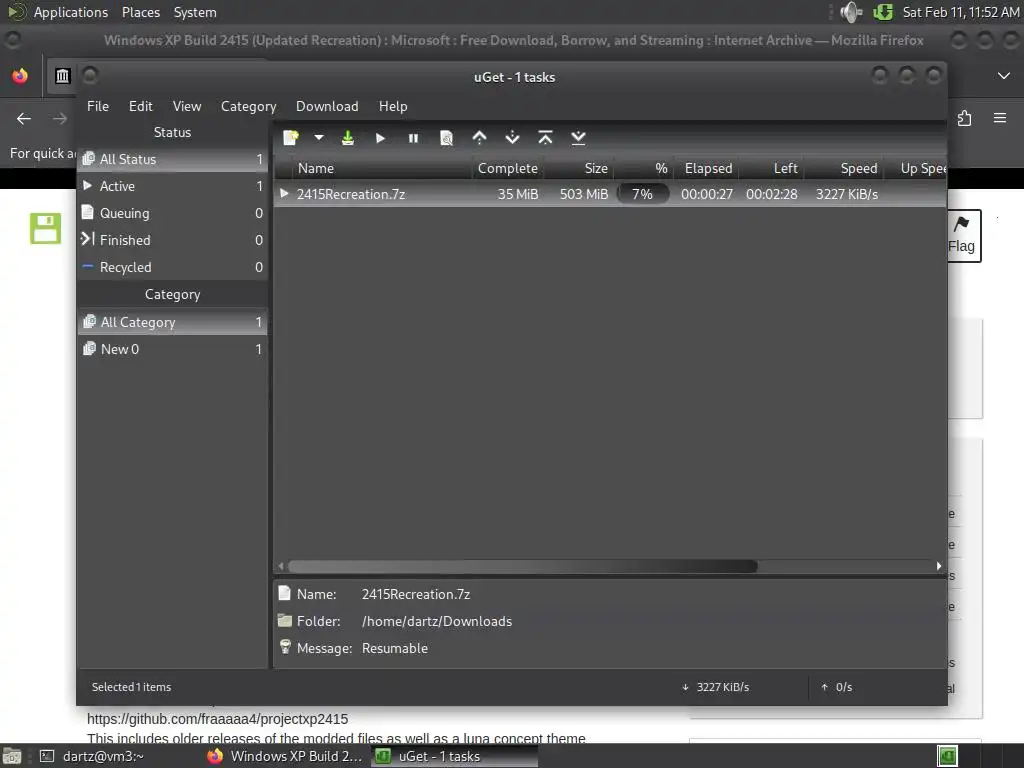
Task: Click the download speed indicator in status bar
Action: click(716, 687)
